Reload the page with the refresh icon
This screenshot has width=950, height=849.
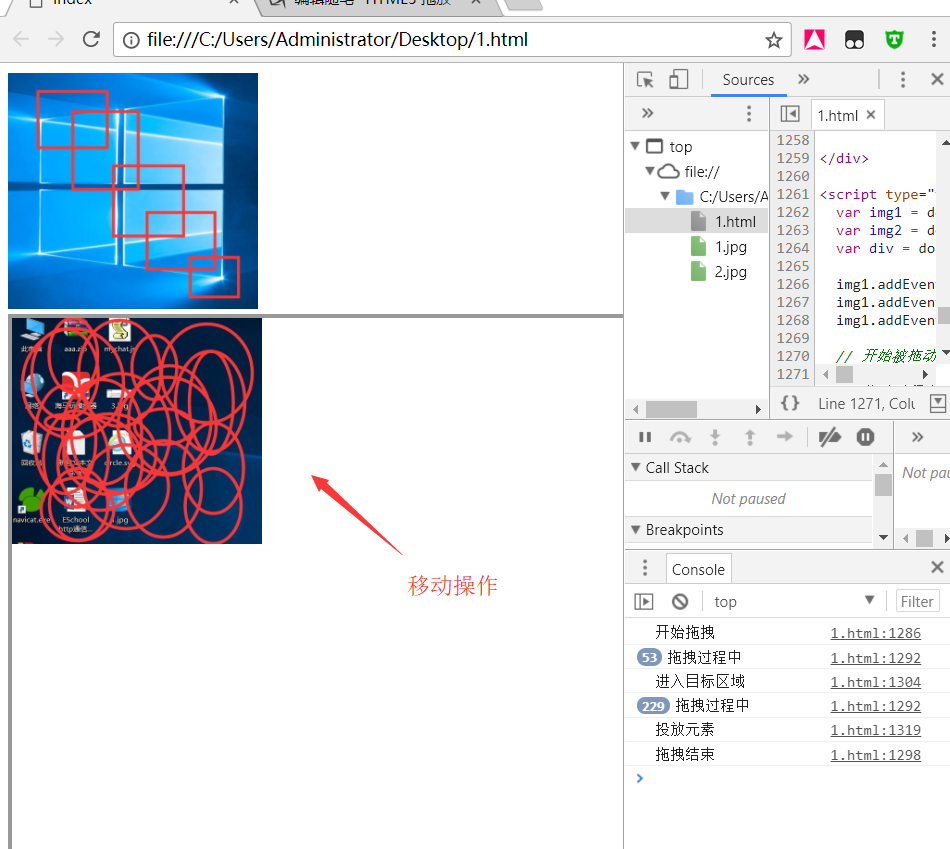coord(91,39)
